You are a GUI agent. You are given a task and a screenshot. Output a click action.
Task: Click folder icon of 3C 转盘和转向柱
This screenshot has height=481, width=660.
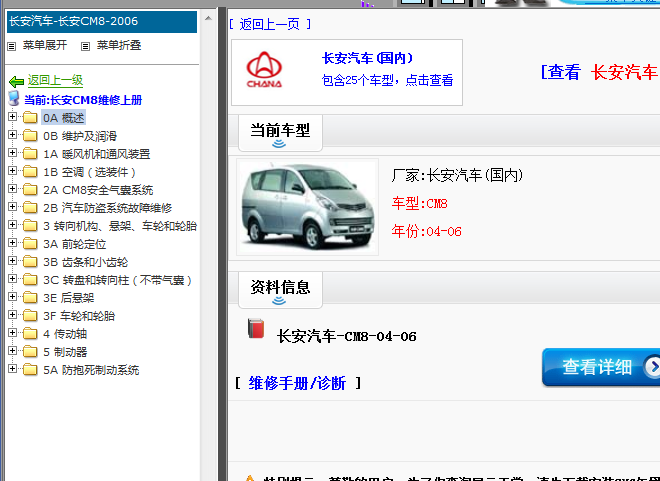pyautogui.click(x=30, y=280)
